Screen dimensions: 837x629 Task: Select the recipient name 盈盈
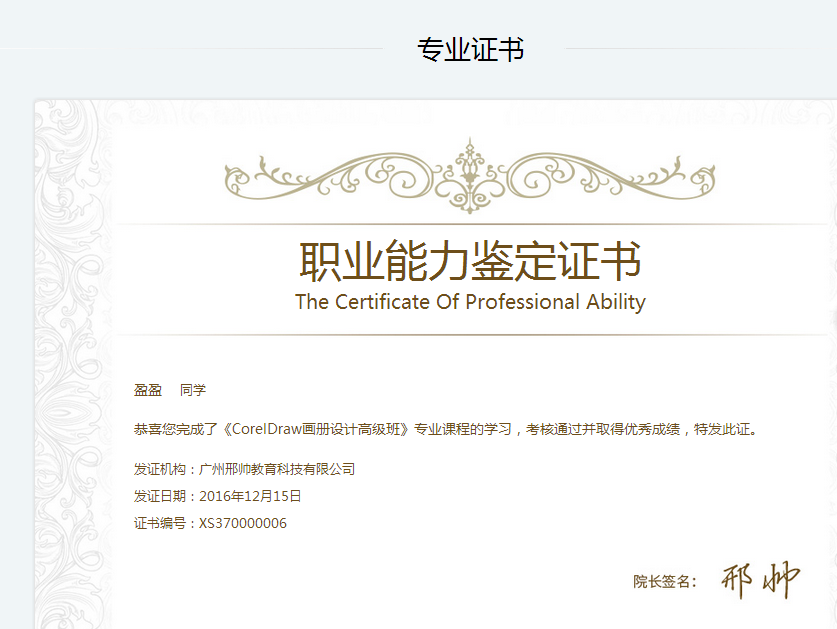click(x=148, y=390)
